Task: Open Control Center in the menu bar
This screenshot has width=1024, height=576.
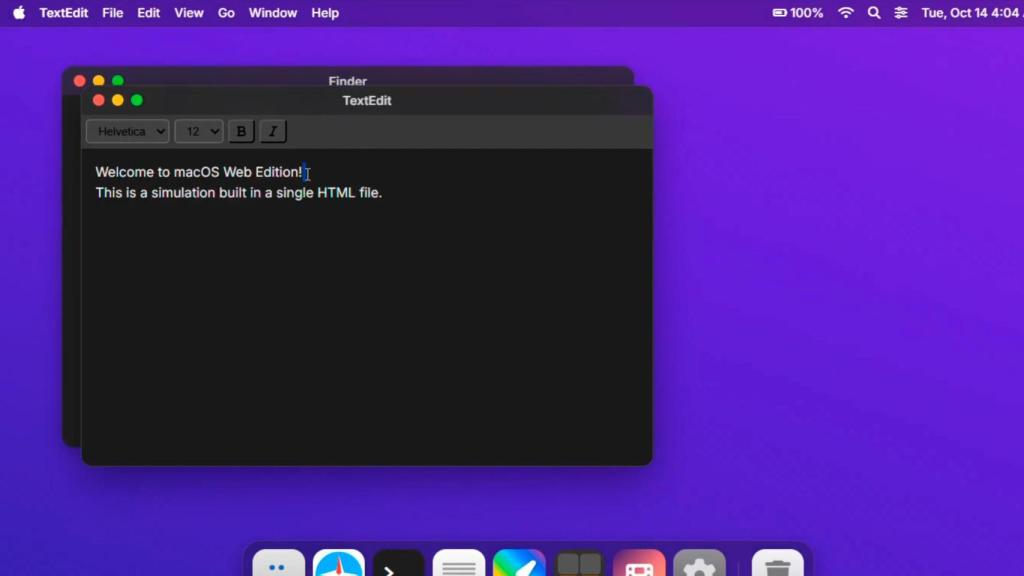Action: (900, 13)
